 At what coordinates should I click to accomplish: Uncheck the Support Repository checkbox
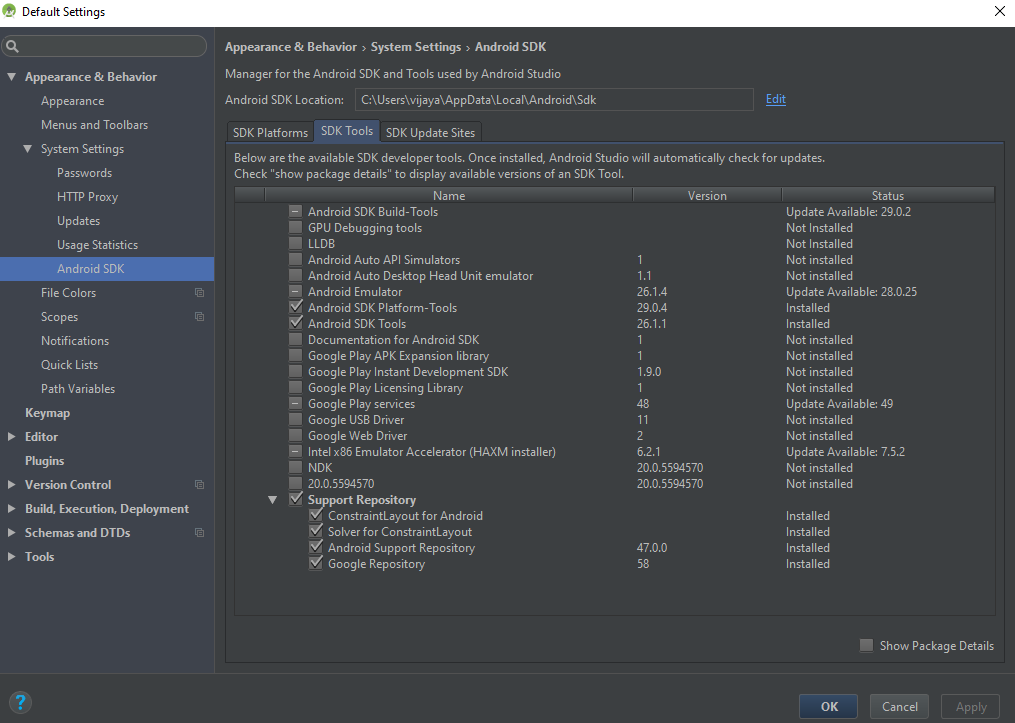[x=295, y=499]
